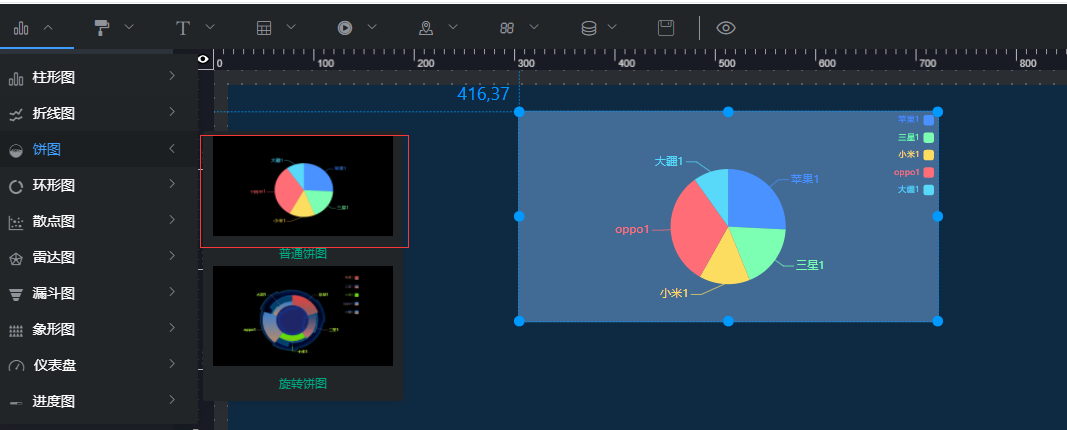The height and width of the screenshot is (430, 1067).
Task: Click the 普通饼图 label
Action: point(303,254)
